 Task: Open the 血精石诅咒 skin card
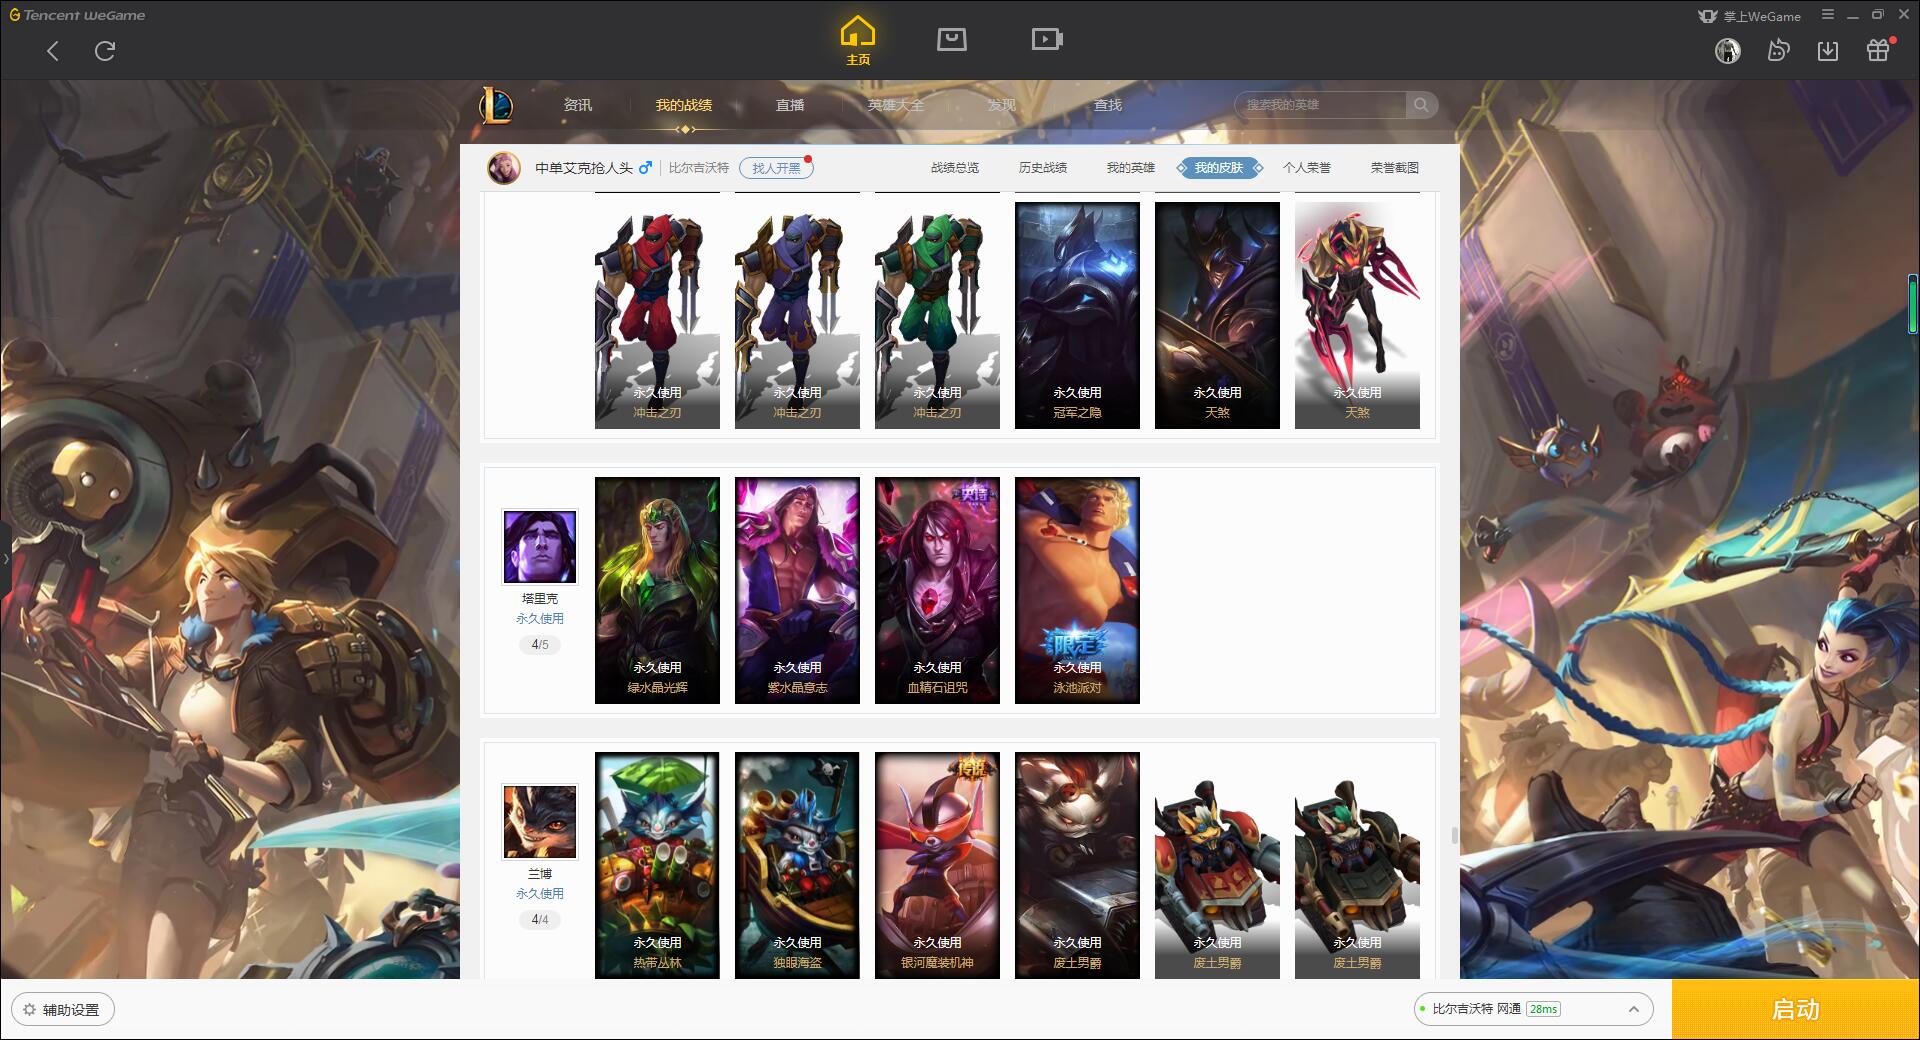click(x=937, y=590)
